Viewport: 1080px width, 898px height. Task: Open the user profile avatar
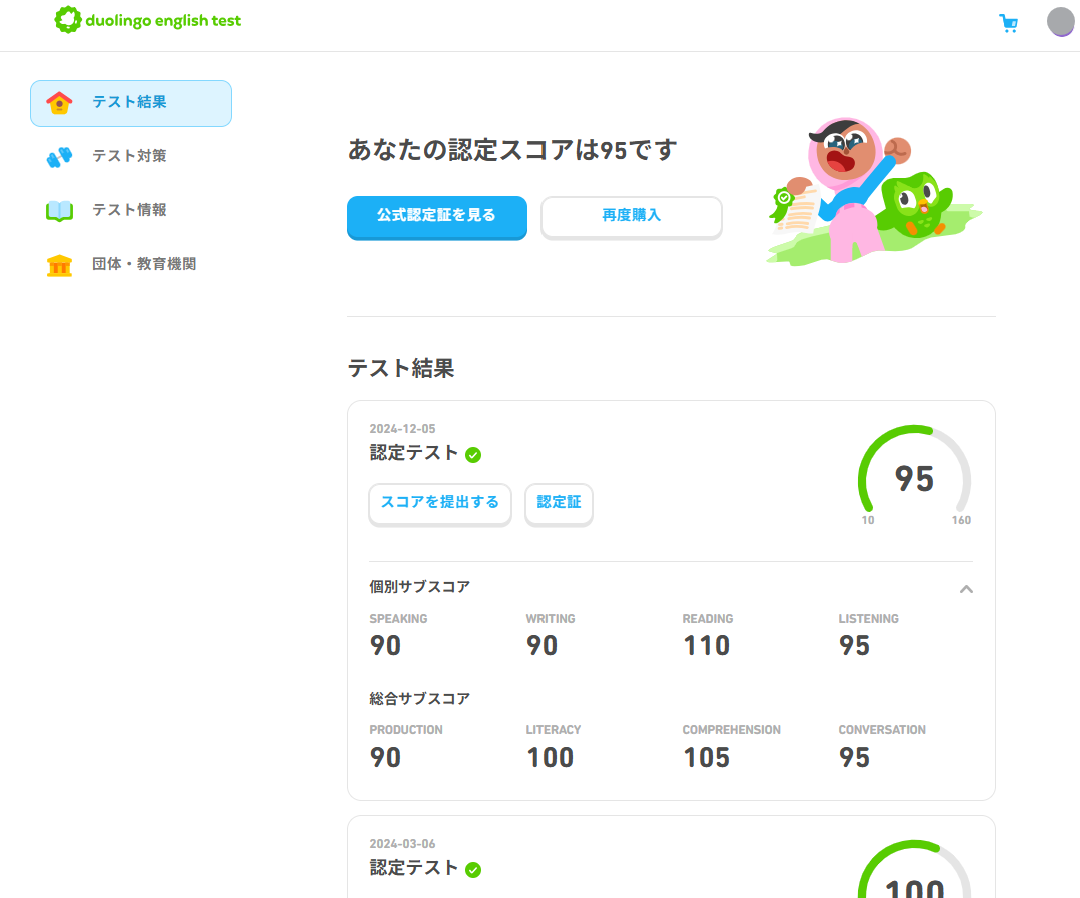[1061, 21]
